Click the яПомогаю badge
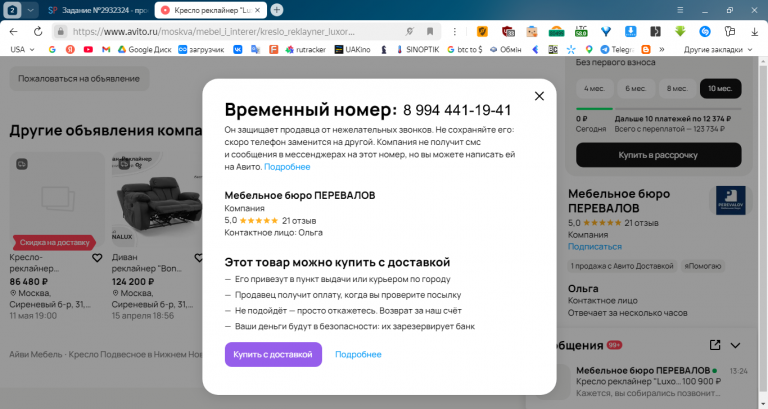The height and width of the screenshot is (409, 768). (x=702, y=266)
